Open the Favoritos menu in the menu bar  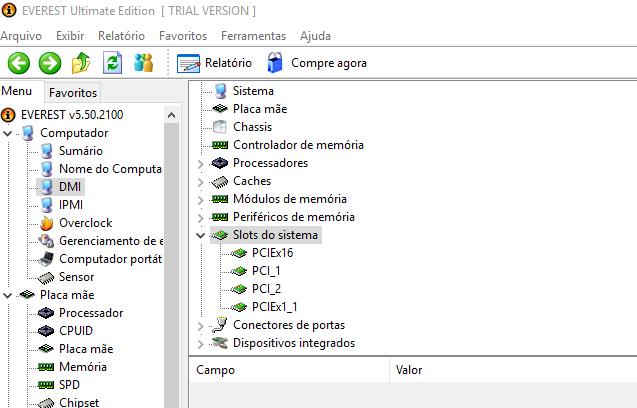[183, 36]
